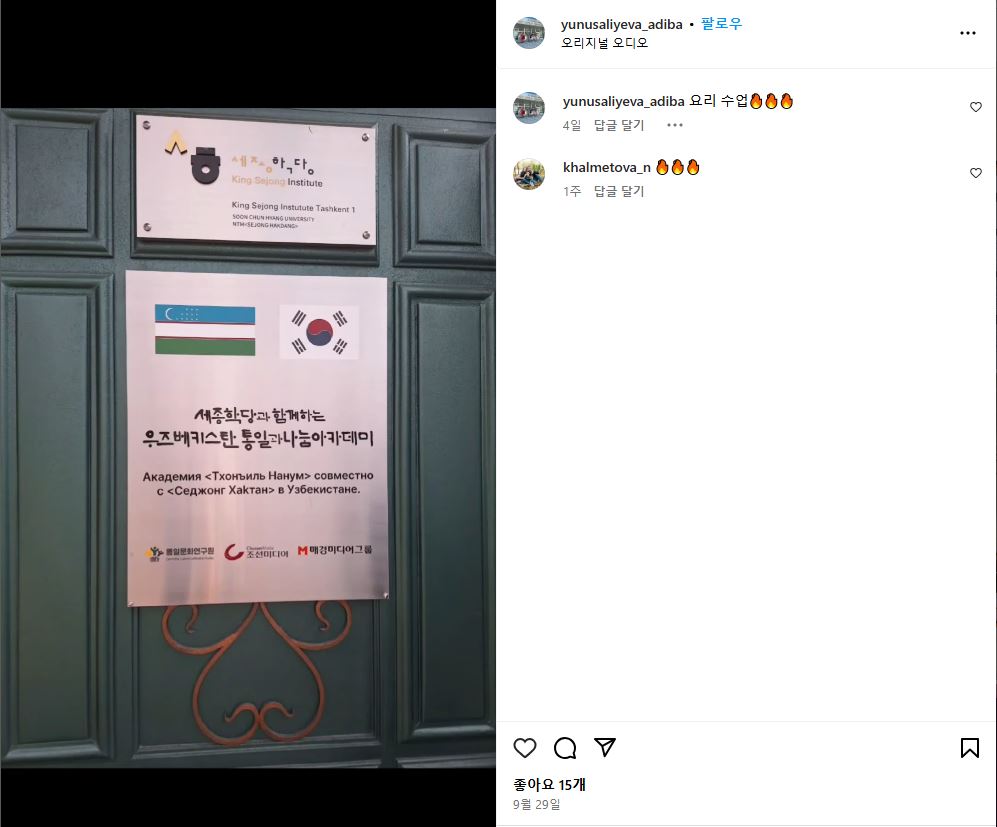Reply to khalmetova_n's comment via 답글 달기

pyautogui.click(x=619, y=191)
